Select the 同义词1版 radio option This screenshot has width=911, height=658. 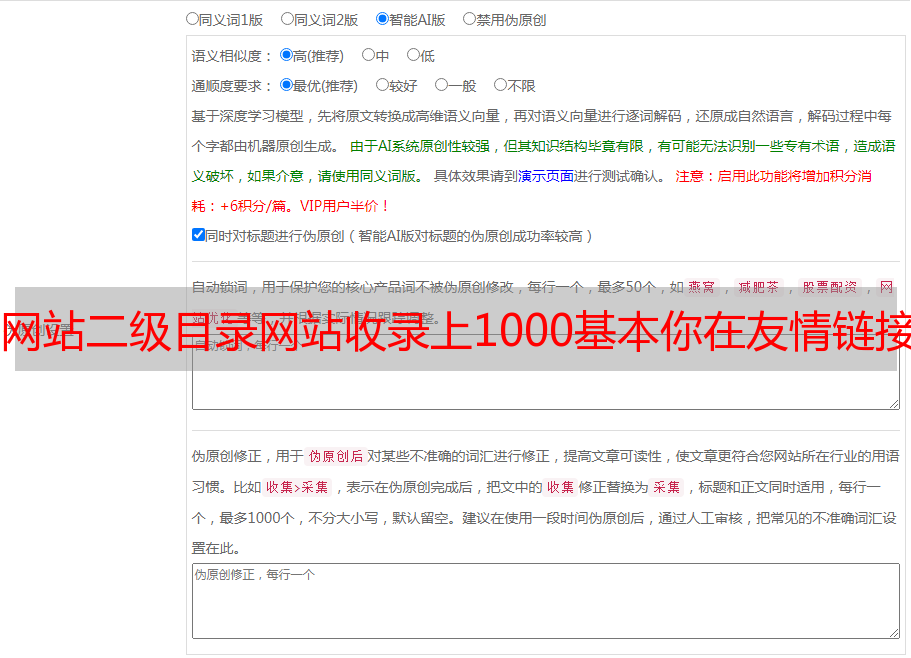pyautogui.click(x=192, y=19)
